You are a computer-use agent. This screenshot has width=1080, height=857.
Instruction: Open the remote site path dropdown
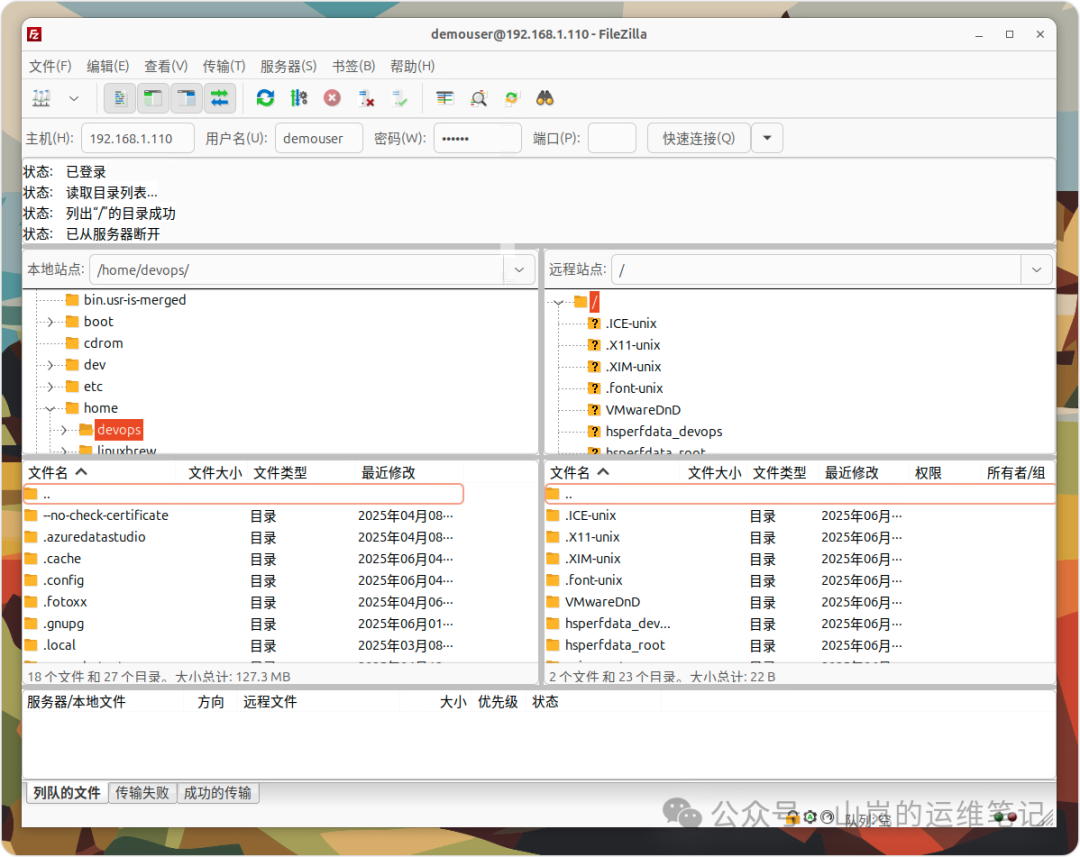[1036, 269]
